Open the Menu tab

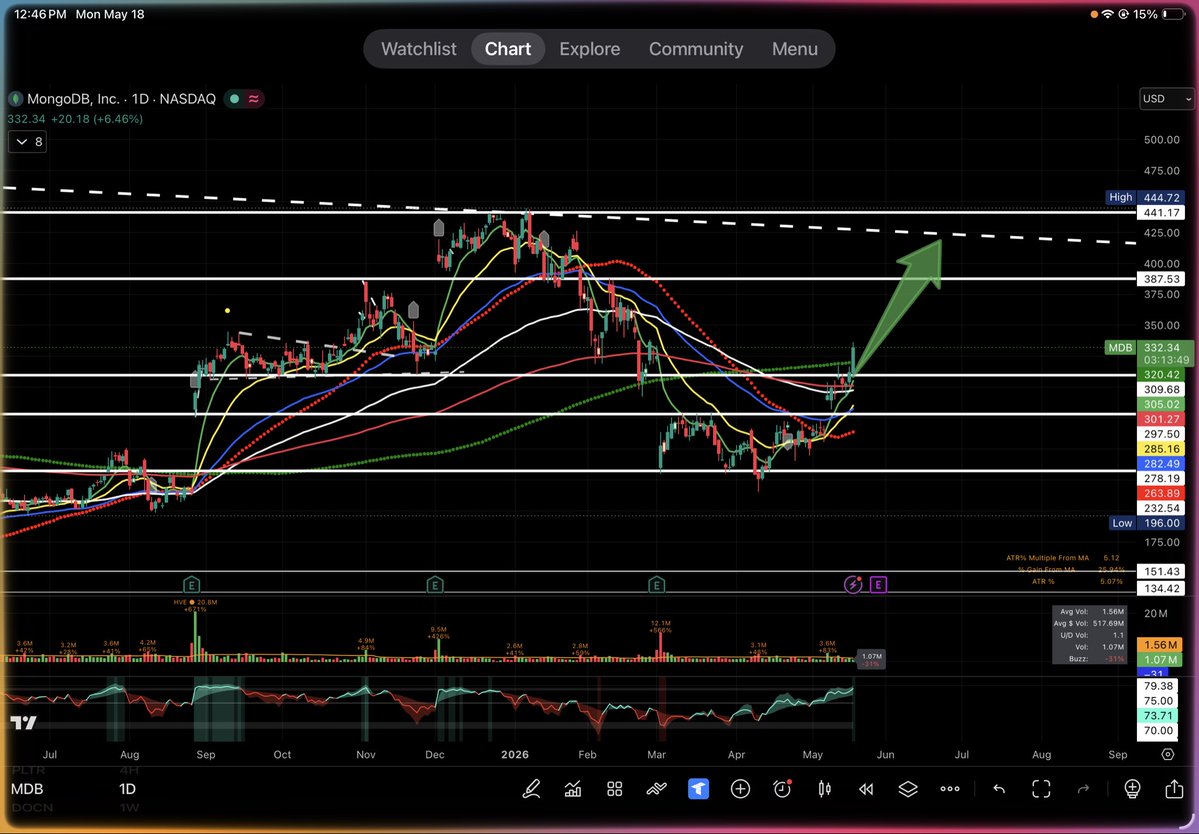pyautogui.click(x=794, y=49)
